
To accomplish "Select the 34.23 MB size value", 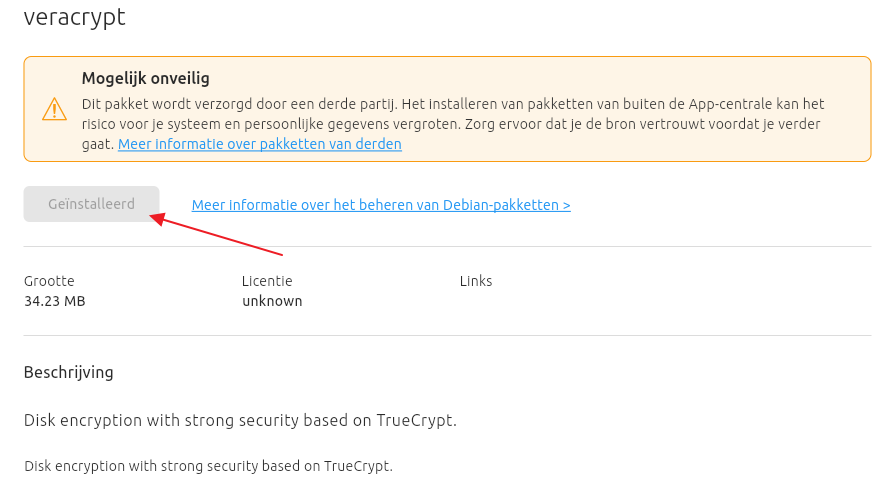I will (54, 301).
